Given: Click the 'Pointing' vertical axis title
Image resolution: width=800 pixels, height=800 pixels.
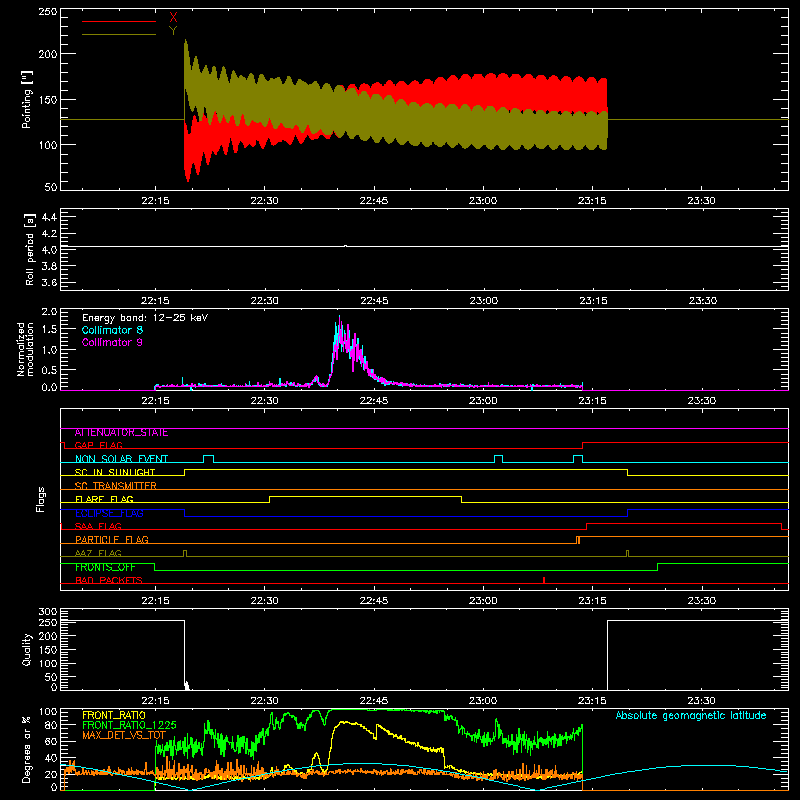Looking at the screenshot, I should (x=27, y=99).
